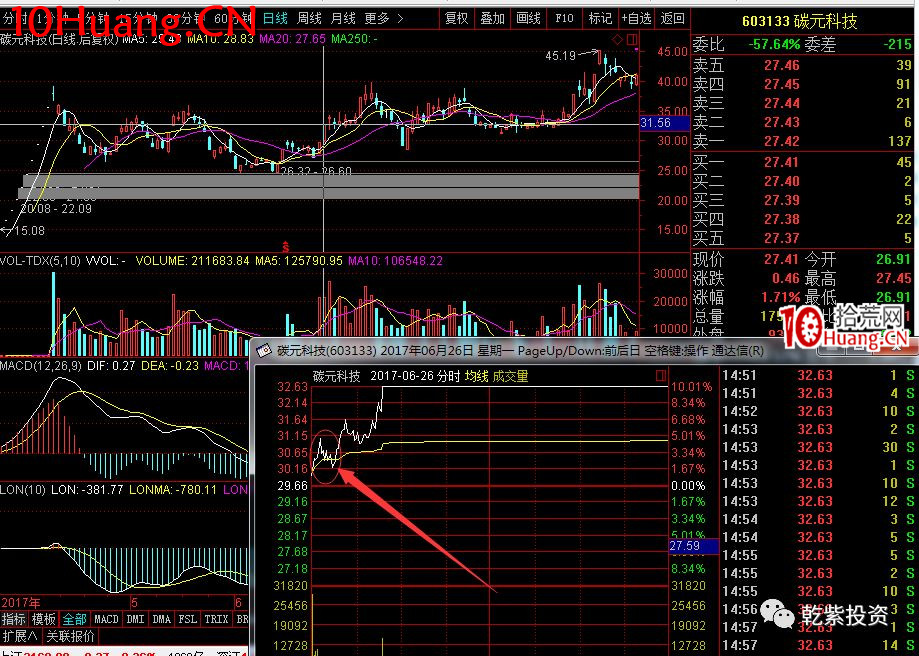The width and height of the screenshot is (919, 656).
Task: Choose the DMA indicator tab
Action: [x=161, y=619]
